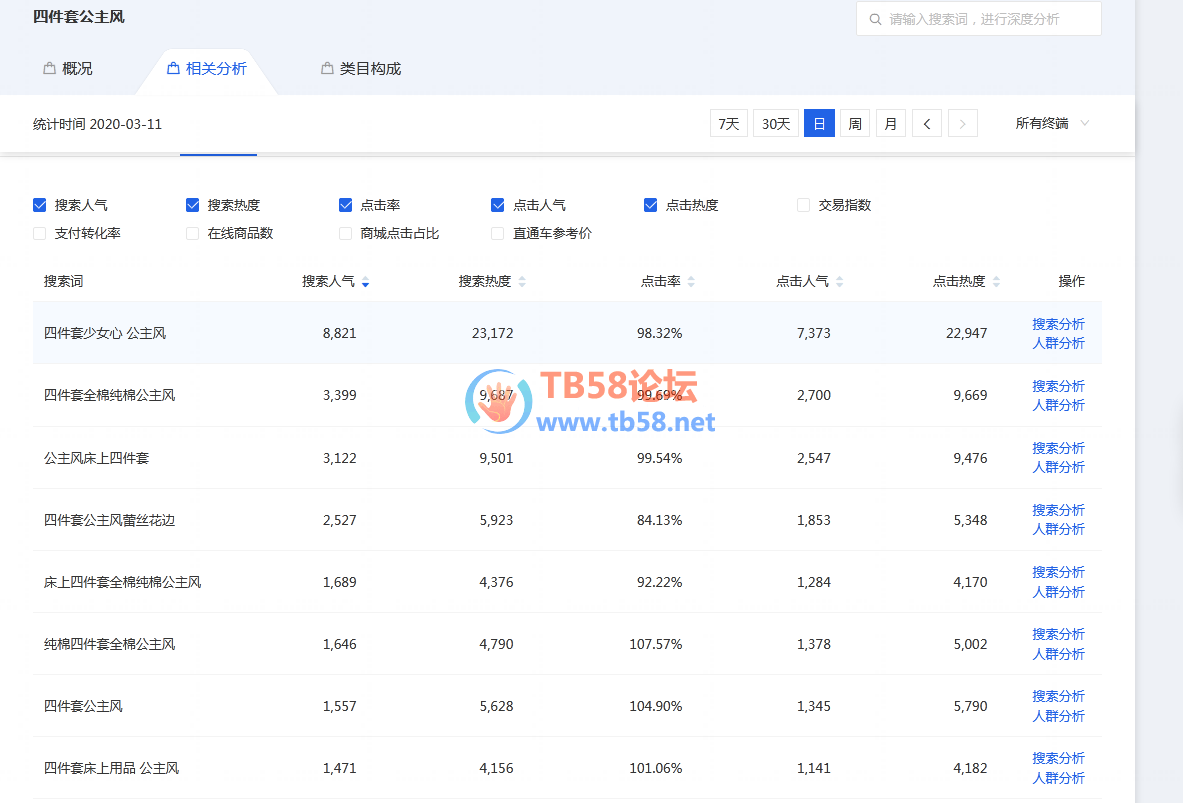The height and width of the screenshot is (803, 1183).
Task: Uncheck the 搜索热度 checkbox
Action: click(x=192, y=205)
